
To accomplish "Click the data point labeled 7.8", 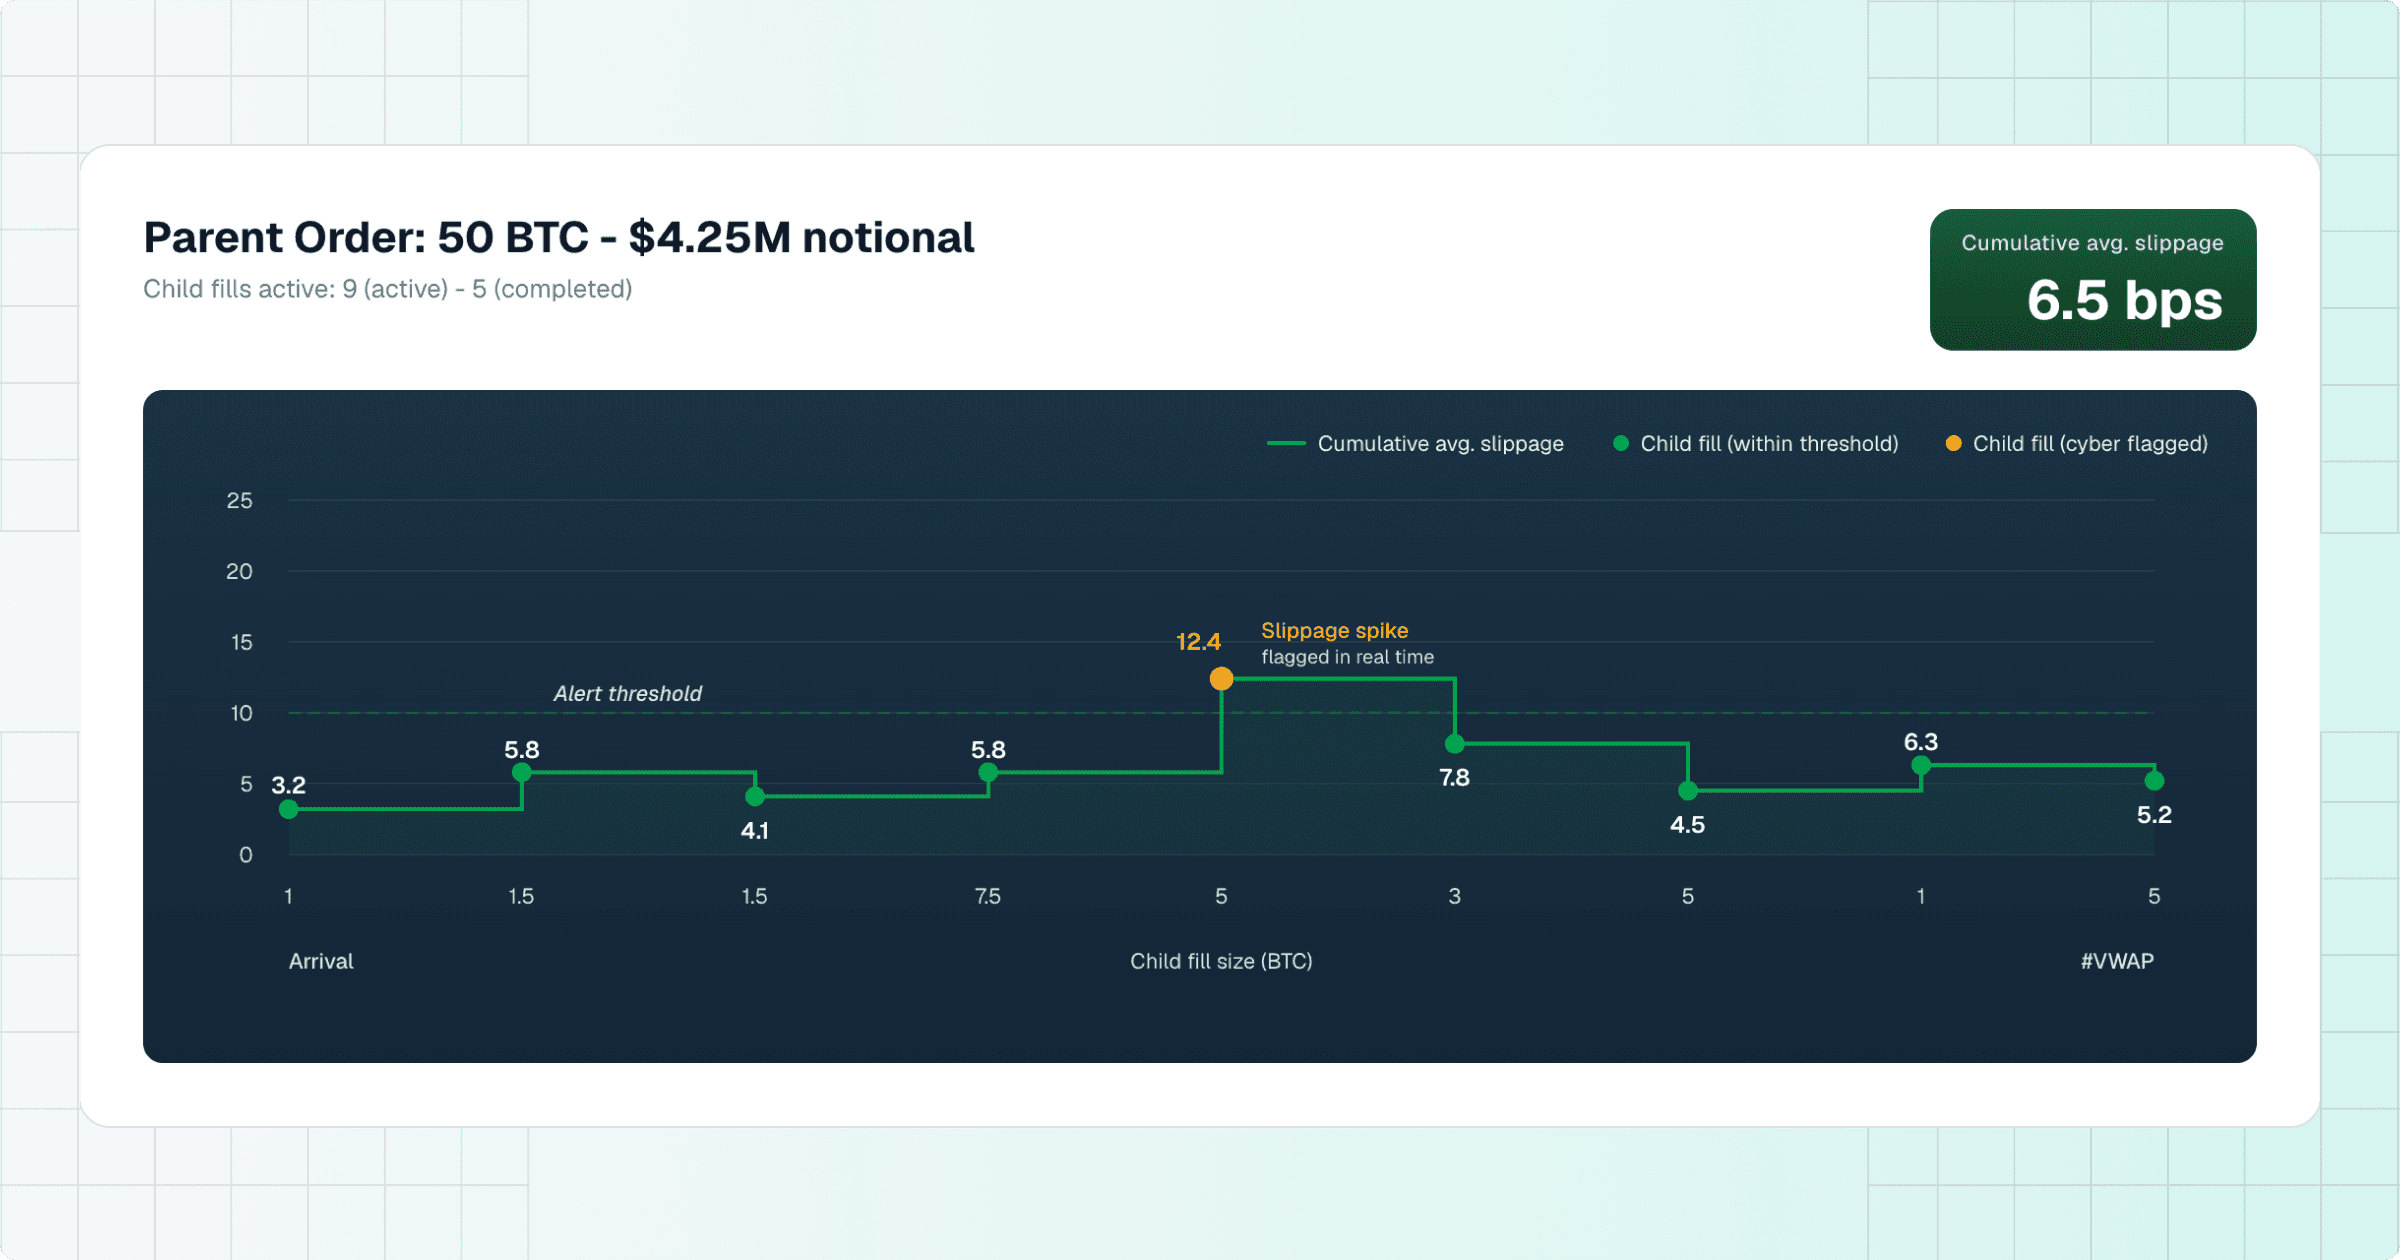I will (x=1455, y=744).
